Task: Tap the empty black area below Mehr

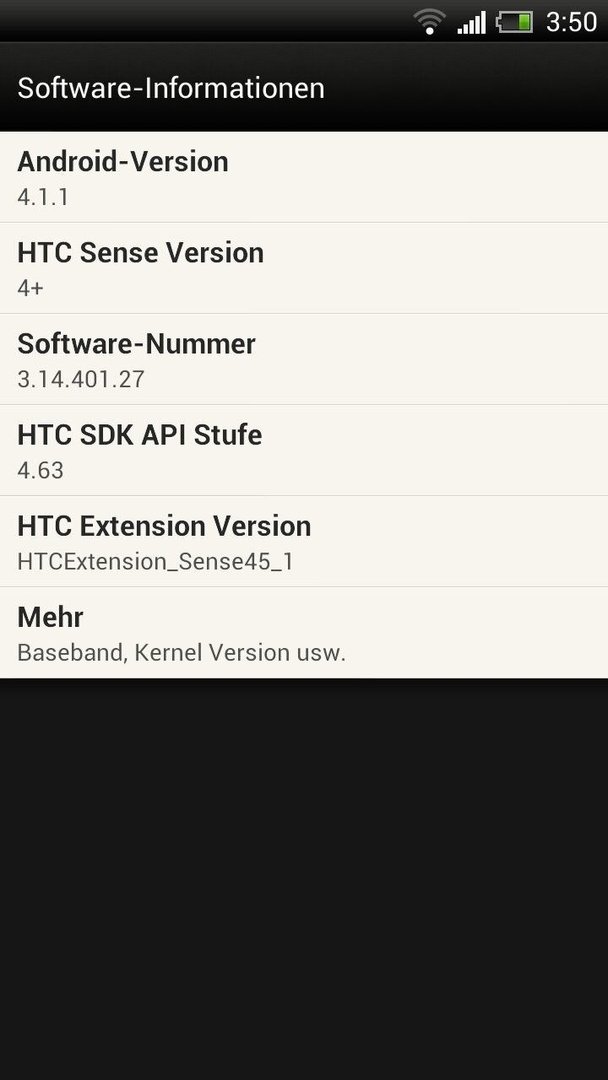Action: pyautogui.click(x=304, y=879)
